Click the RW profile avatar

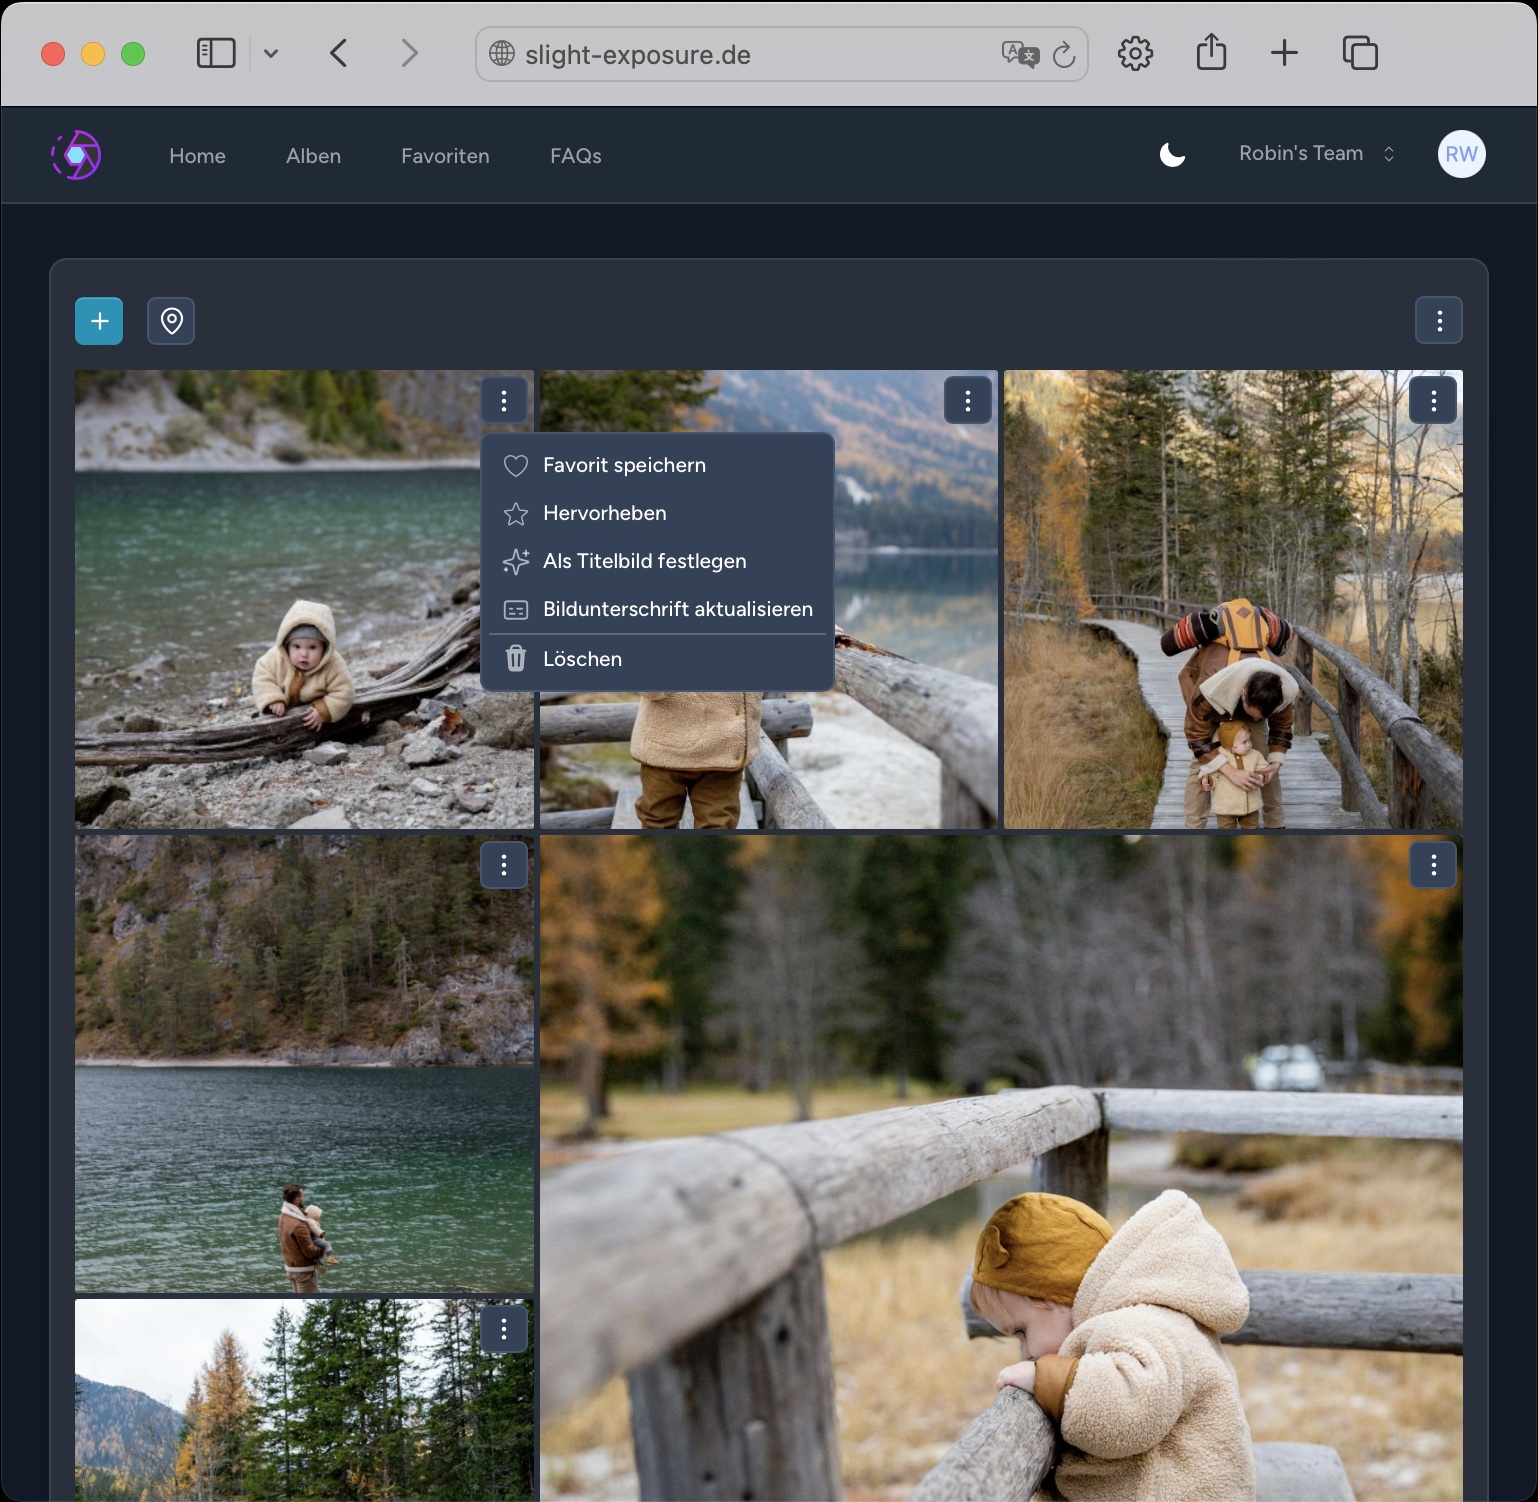coord(1461,154)
